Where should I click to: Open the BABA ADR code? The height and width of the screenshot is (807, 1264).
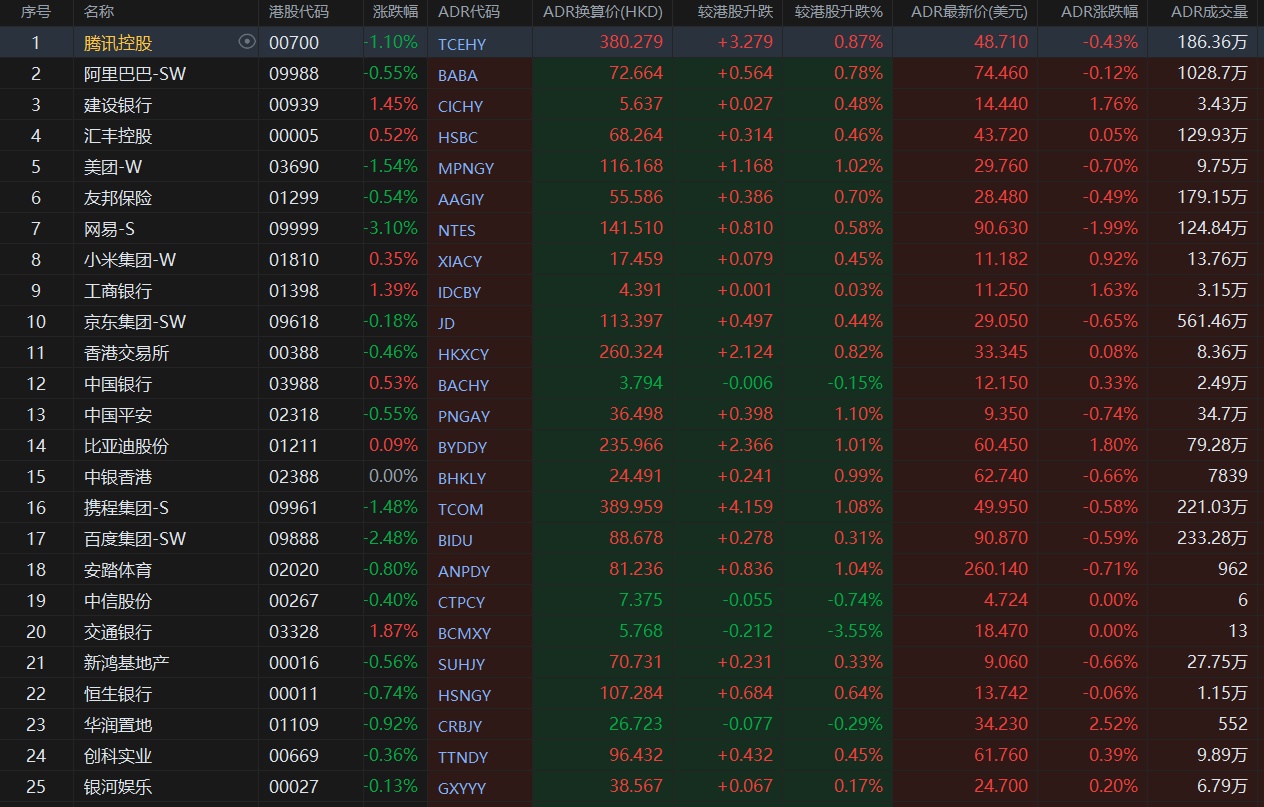[457, 75]
